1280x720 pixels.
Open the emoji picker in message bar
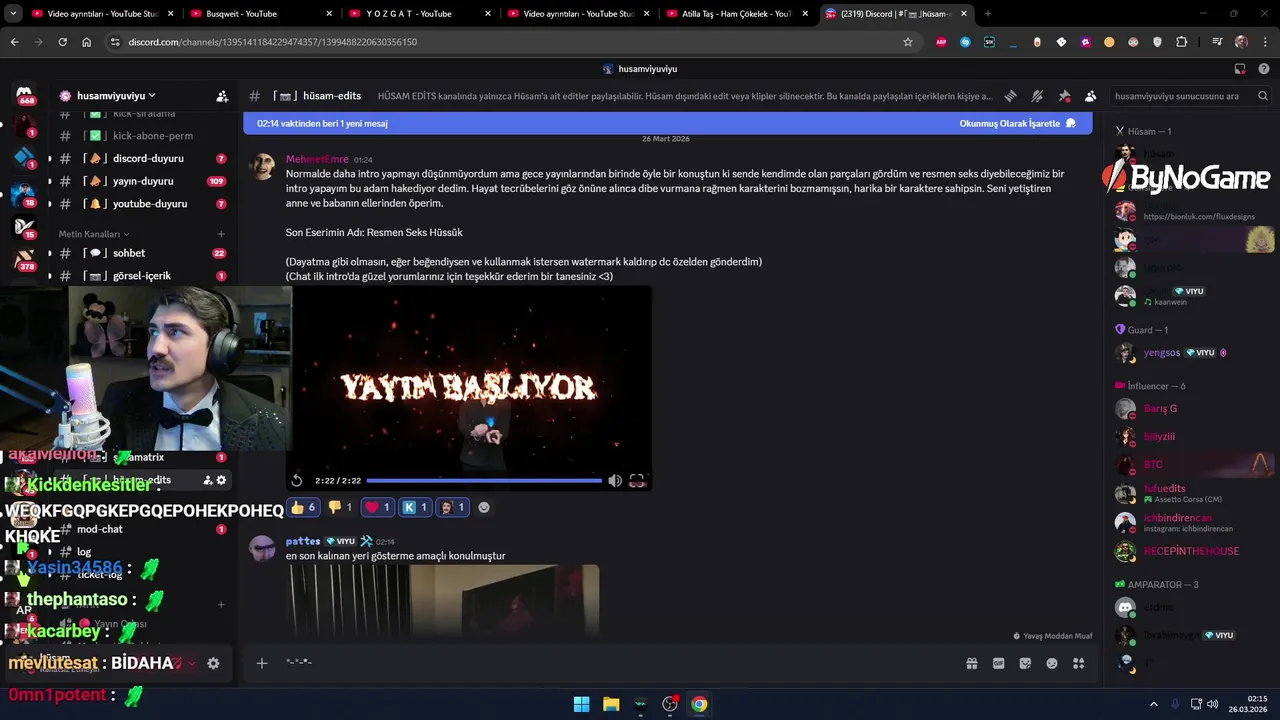[1052, 663]
